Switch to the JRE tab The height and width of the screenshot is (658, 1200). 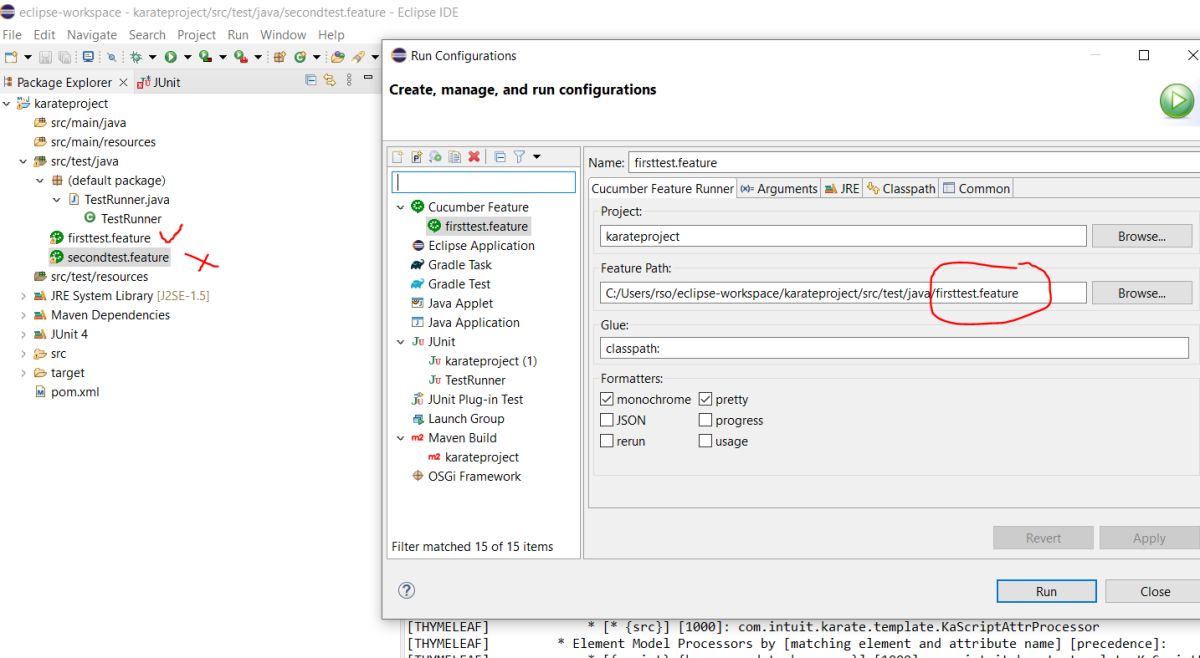842,188
